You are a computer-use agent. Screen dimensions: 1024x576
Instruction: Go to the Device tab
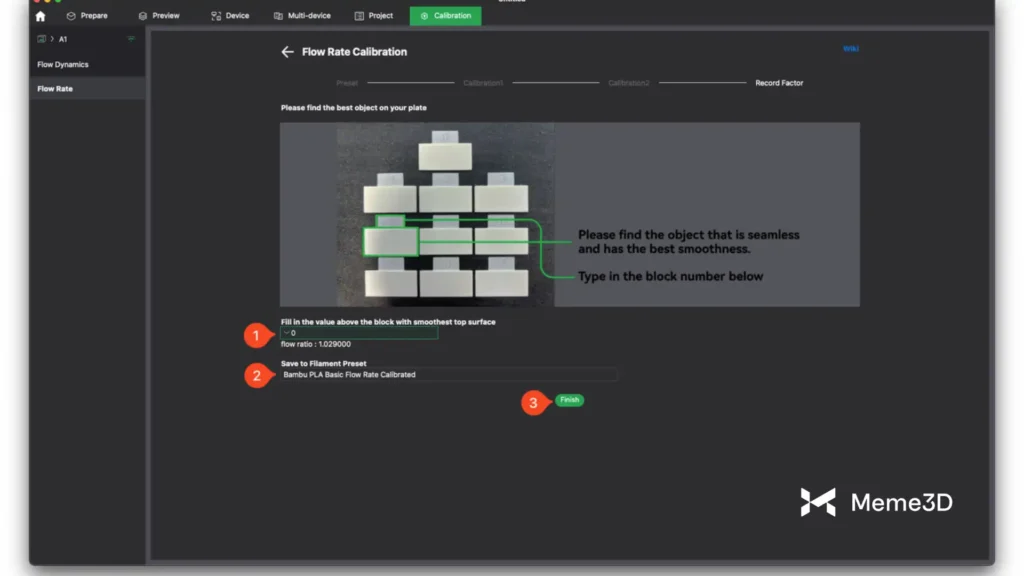click(x=230, y=16)
